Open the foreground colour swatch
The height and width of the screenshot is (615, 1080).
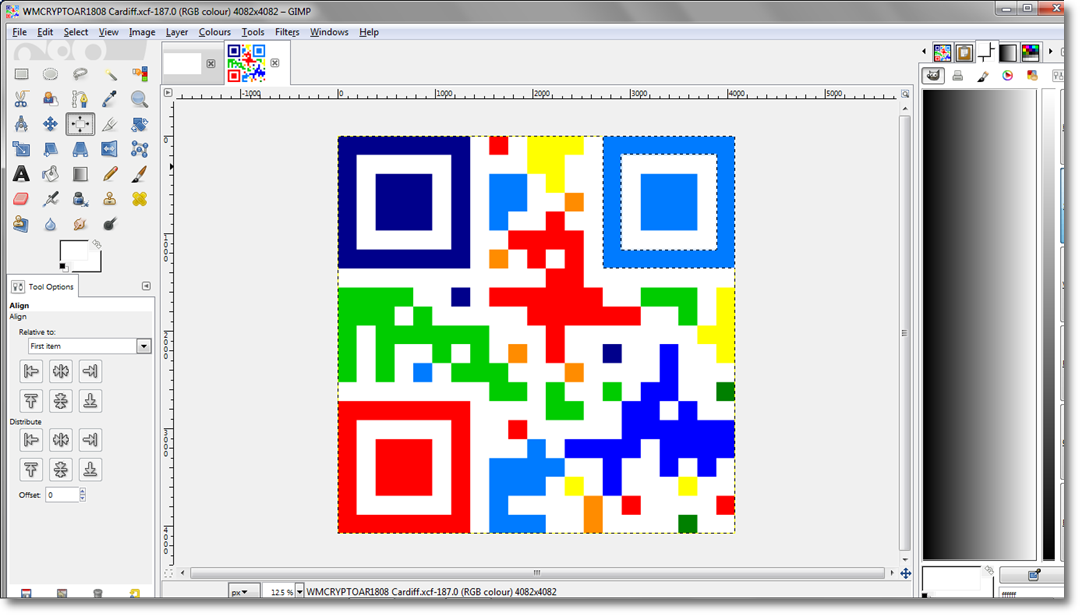[x=73, y=251]
